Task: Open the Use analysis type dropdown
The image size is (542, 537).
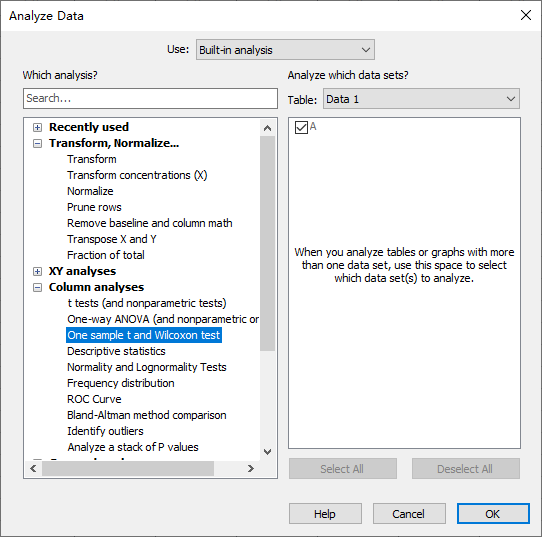Action: tap(285, 50)
